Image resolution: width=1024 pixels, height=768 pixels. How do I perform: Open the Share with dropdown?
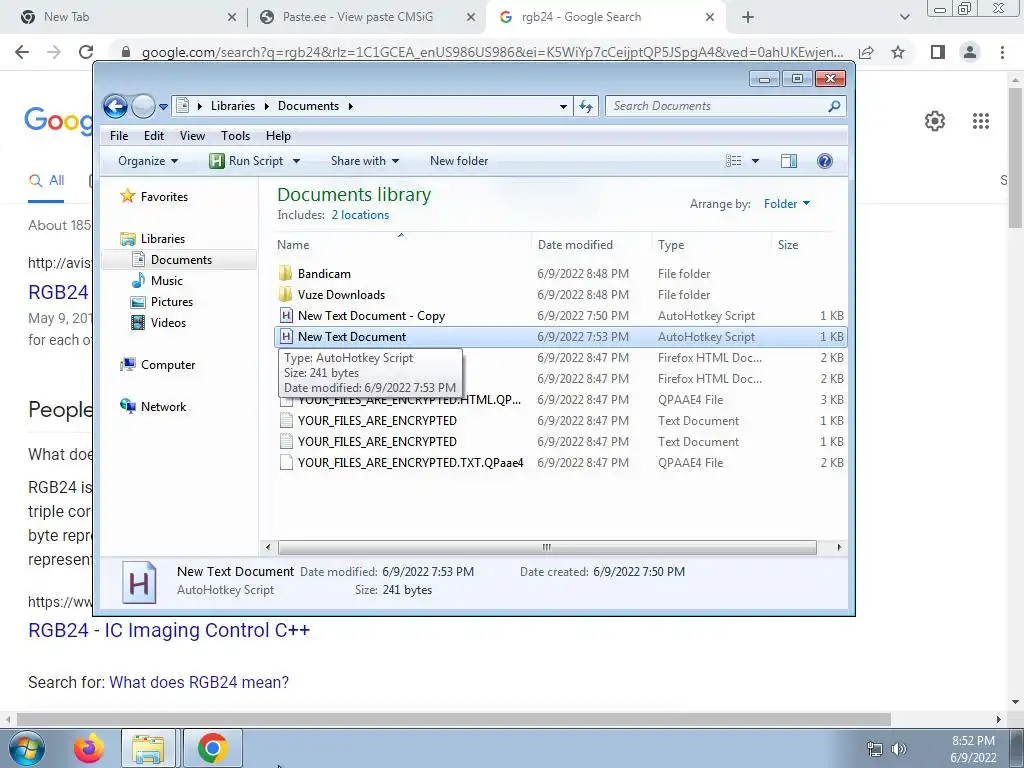click(364, 161)
